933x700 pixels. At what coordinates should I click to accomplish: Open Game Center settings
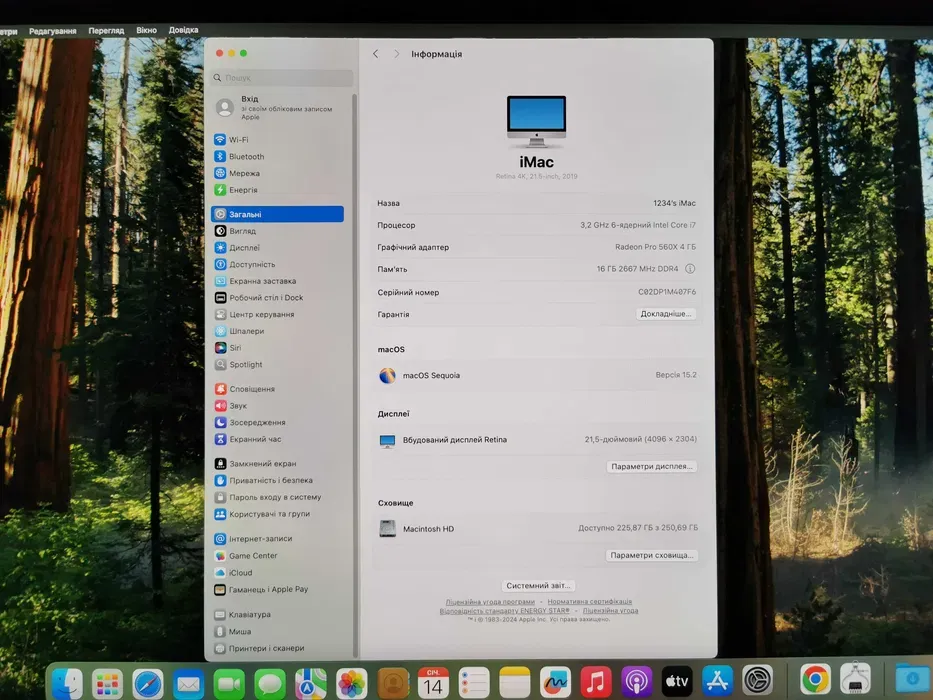[x=253, y=556]
